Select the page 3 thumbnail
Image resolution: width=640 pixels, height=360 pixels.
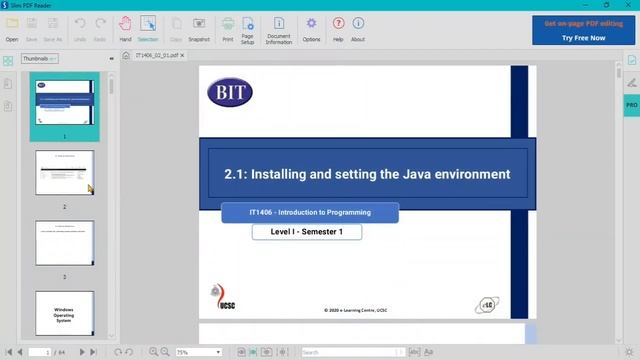(x=64, y=243)
